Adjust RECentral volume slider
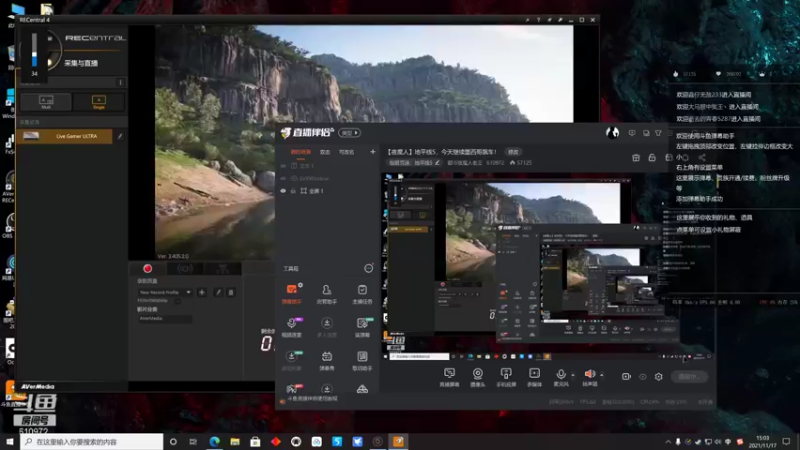The width and height of the screenshot is (800, 450). (34, 49)
